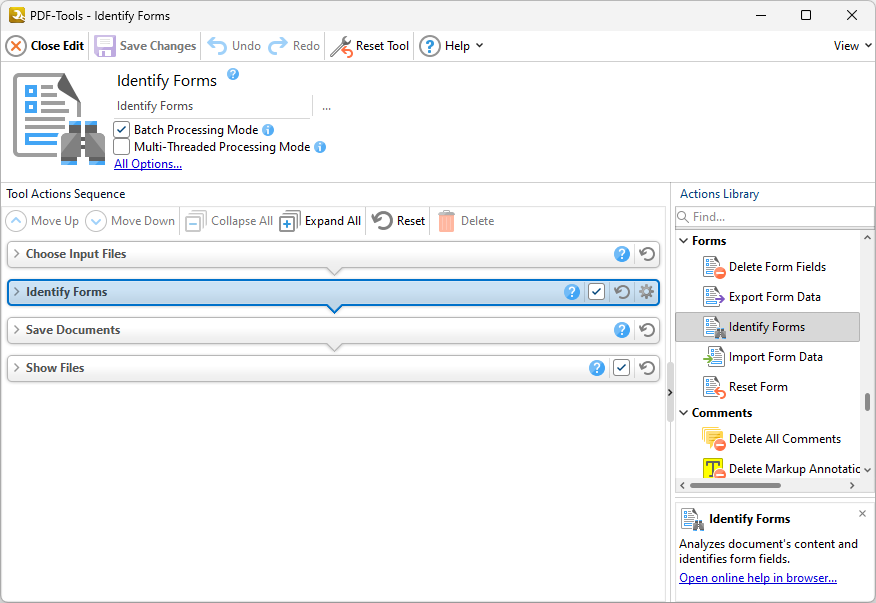Select Delete All Comments action

767,439
